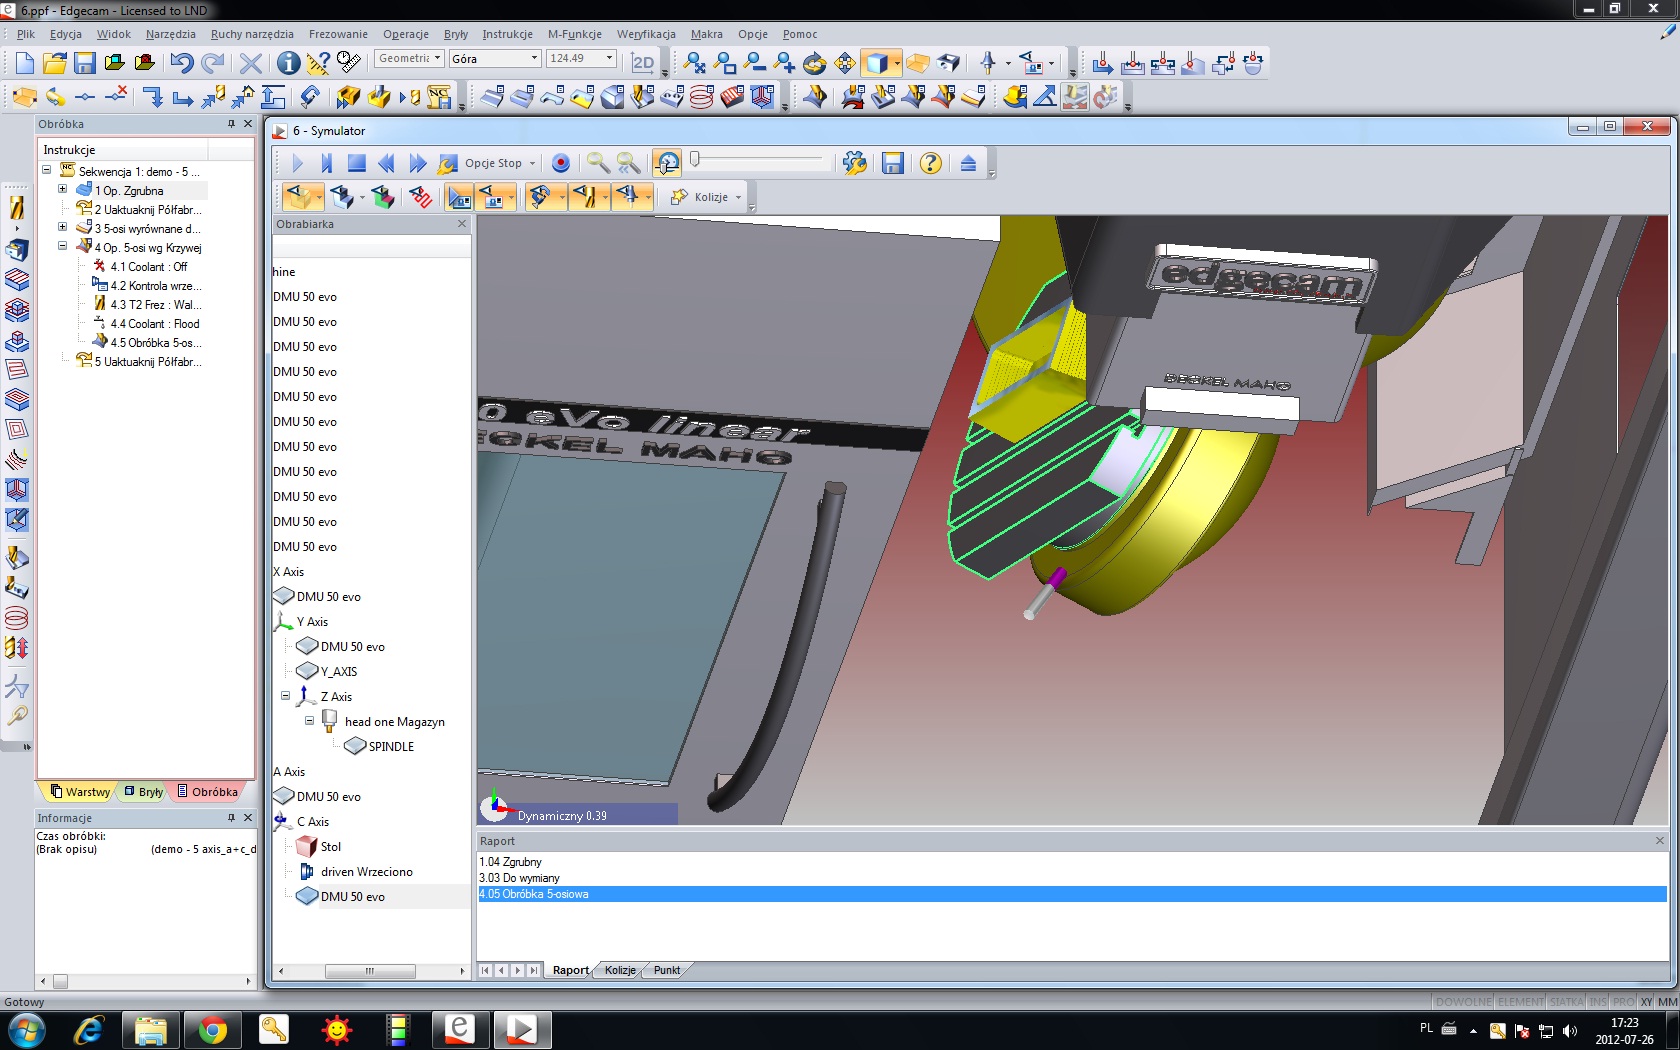The image size is (1680, 1050).
Task: Open the Weryfikacja menu
Action: (x=646, y=34)
